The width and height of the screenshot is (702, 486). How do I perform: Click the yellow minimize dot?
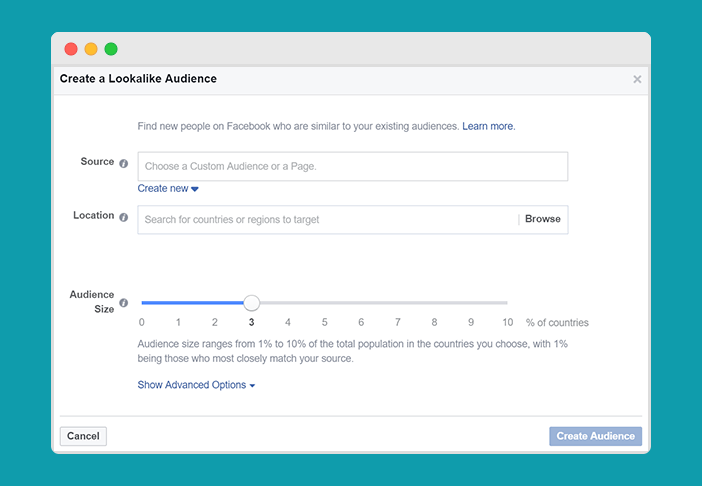[x=91, y=49]
